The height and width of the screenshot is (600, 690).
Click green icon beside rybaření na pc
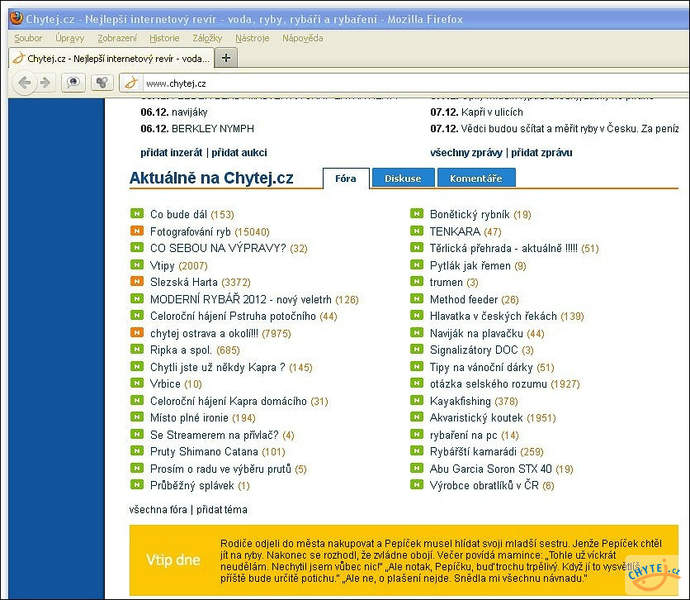pos(416,434)
